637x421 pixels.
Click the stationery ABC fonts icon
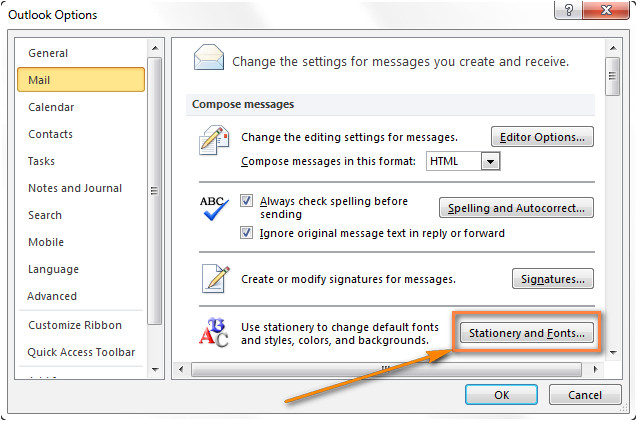click(214, 332)
